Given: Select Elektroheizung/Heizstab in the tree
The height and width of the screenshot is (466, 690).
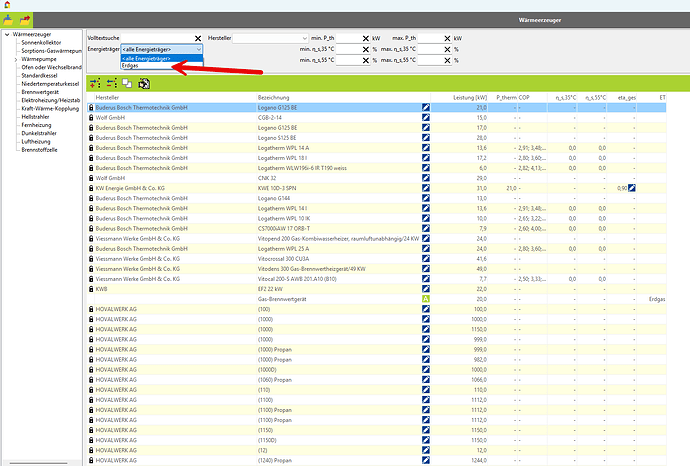Looking at the screenshot, I should point(51,100).
